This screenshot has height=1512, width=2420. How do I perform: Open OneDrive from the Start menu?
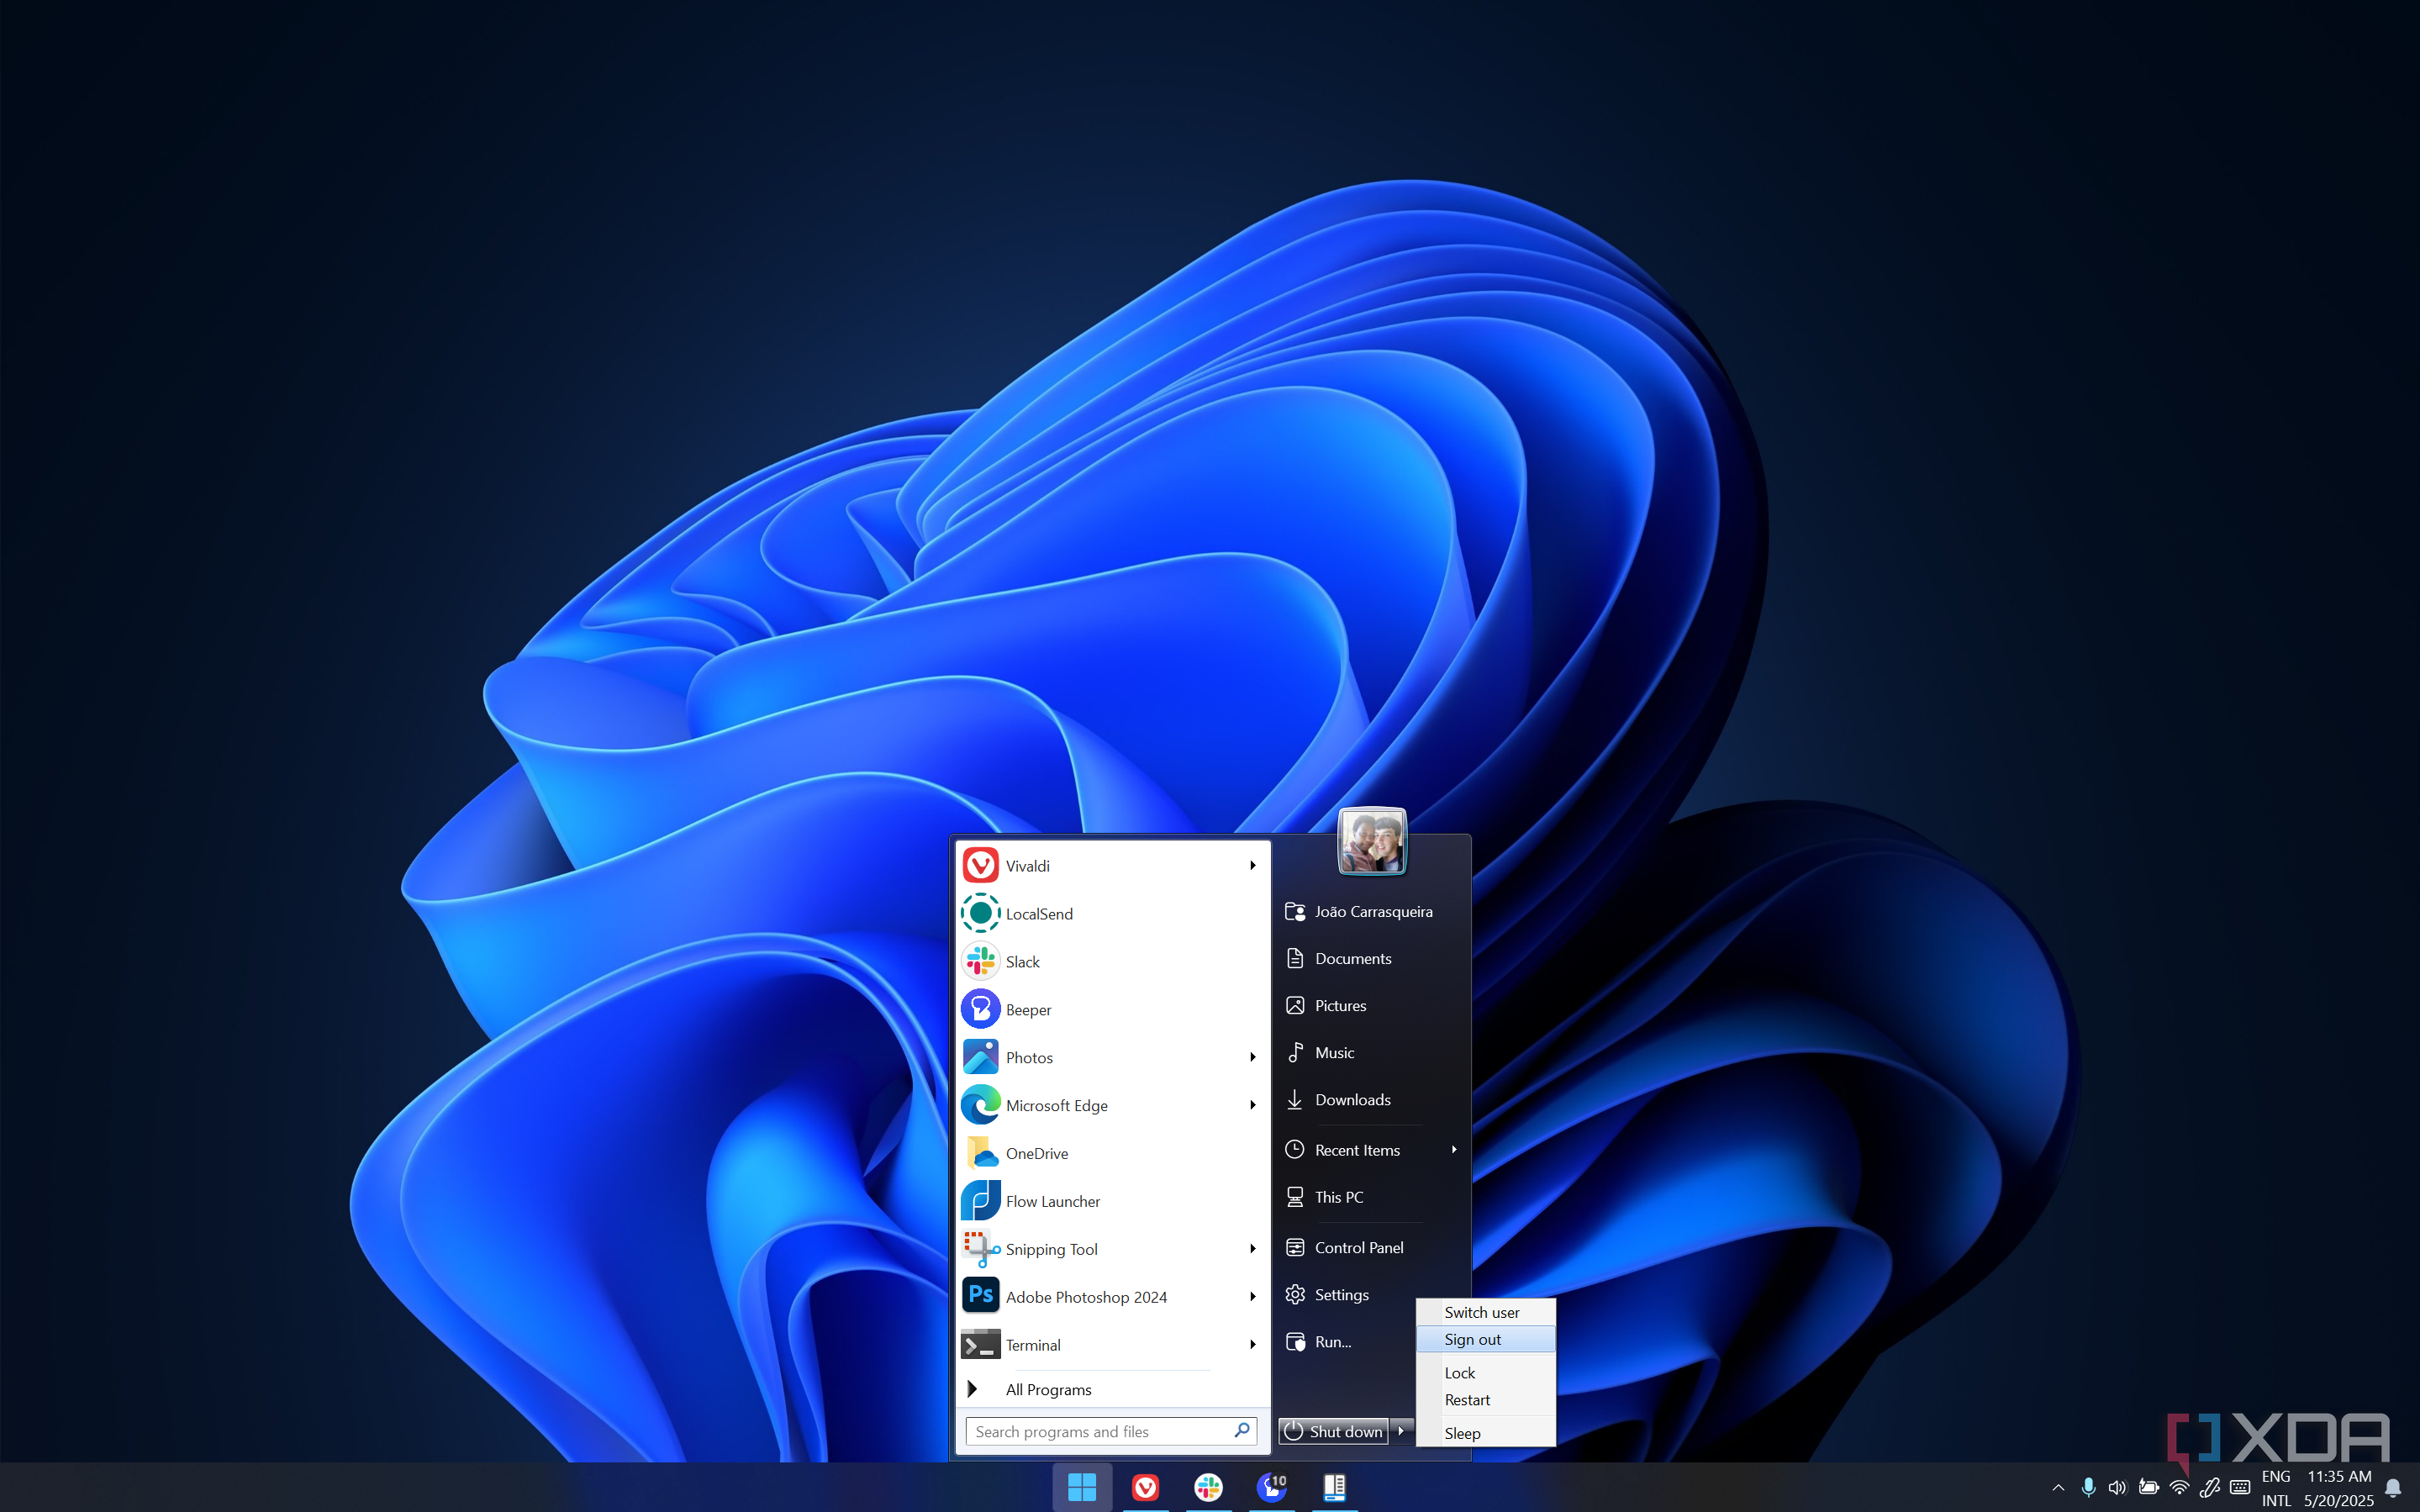1036,1152
